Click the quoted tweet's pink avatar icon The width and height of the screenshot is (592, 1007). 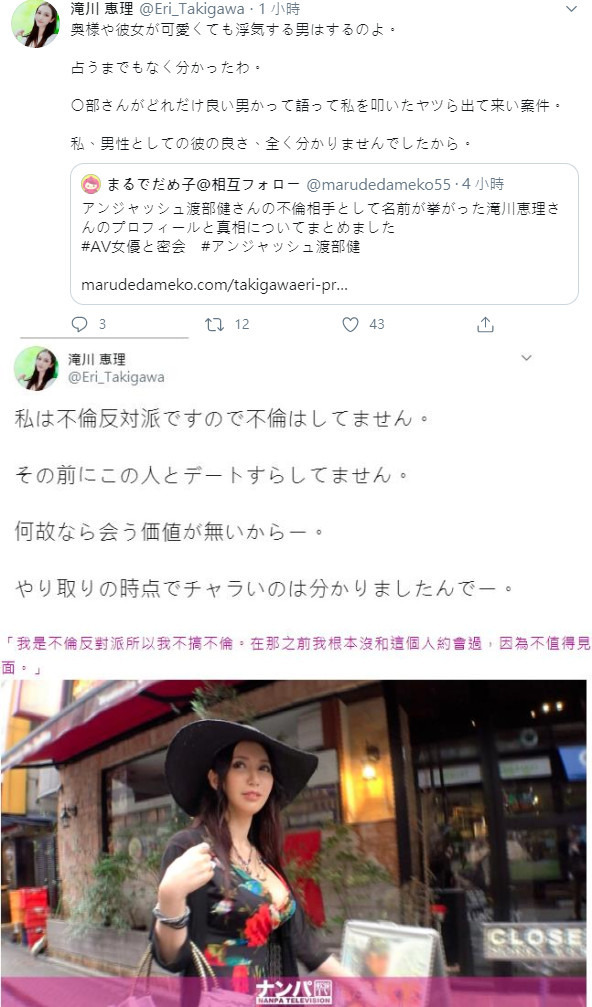[x=91, y=184]
